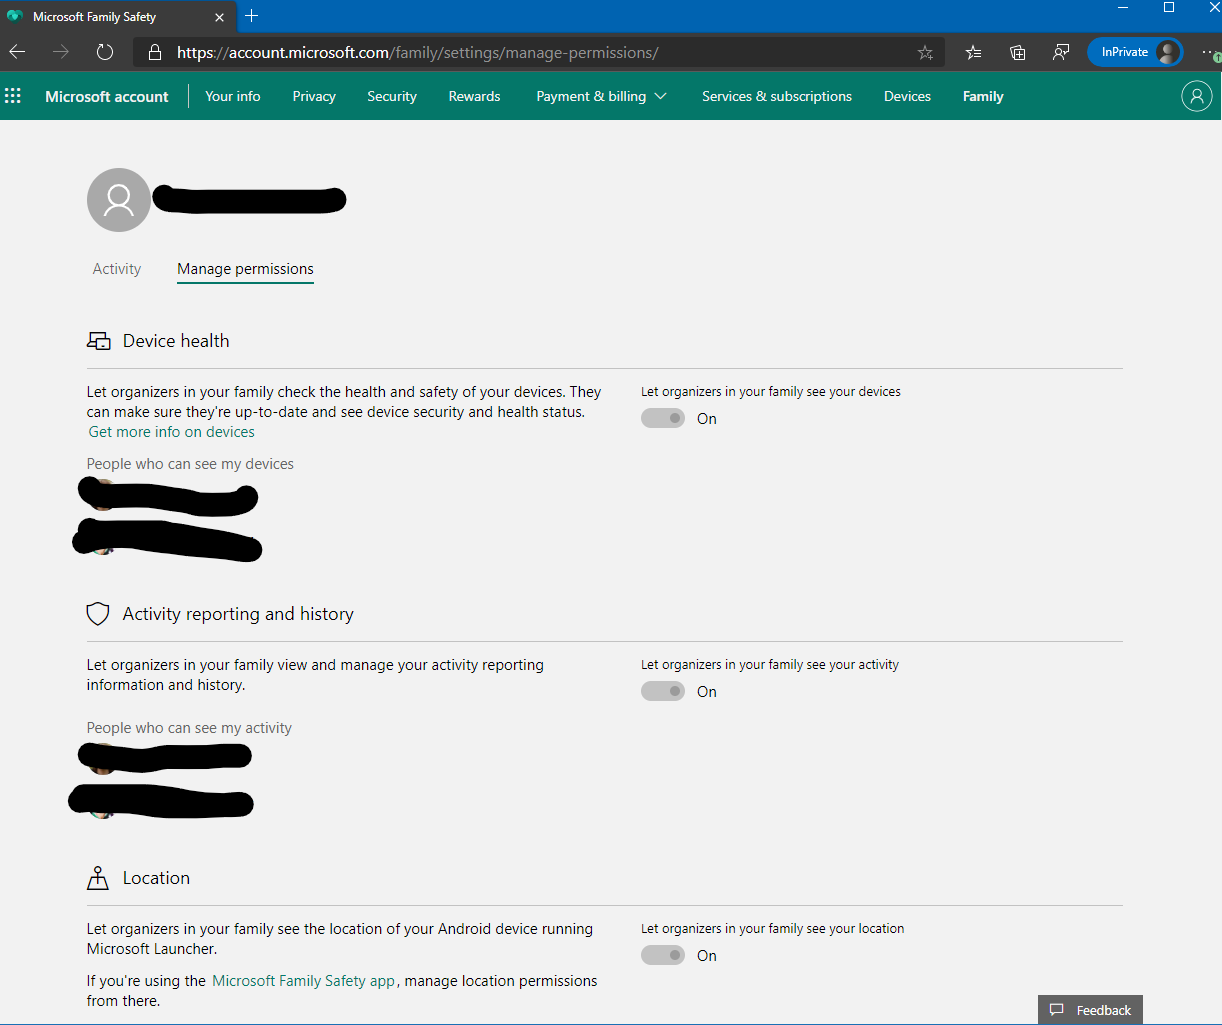Minimize the browser window
Screen dimensions: 1222x1025
1123,8
